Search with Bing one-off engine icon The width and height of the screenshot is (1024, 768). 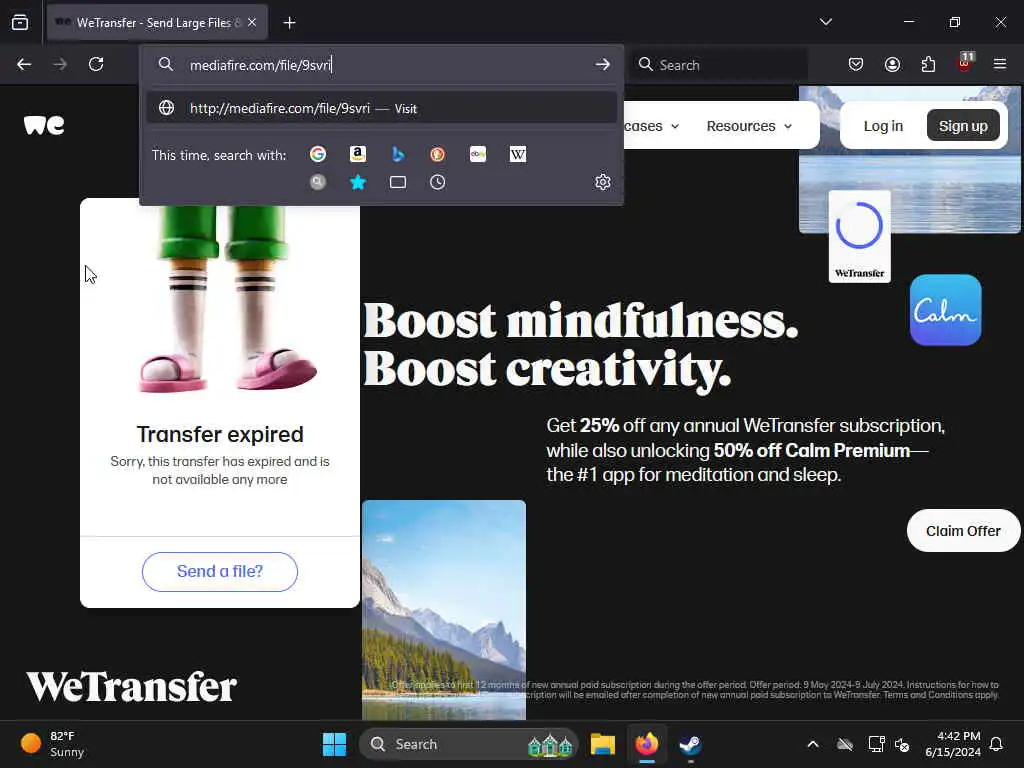point(398,154)
